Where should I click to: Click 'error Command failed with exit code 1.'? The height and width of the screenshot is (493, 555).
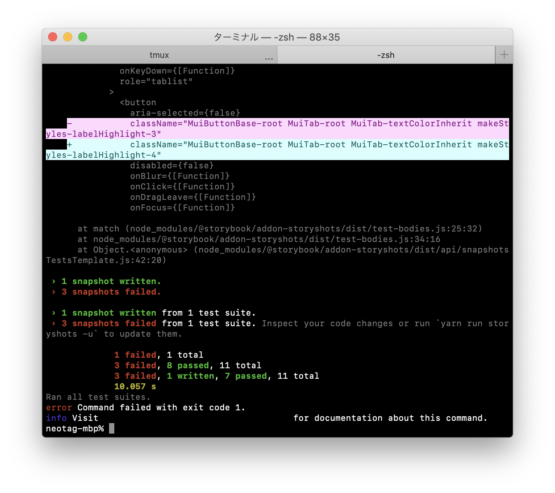pyautogui.click(x=145, y=407)
